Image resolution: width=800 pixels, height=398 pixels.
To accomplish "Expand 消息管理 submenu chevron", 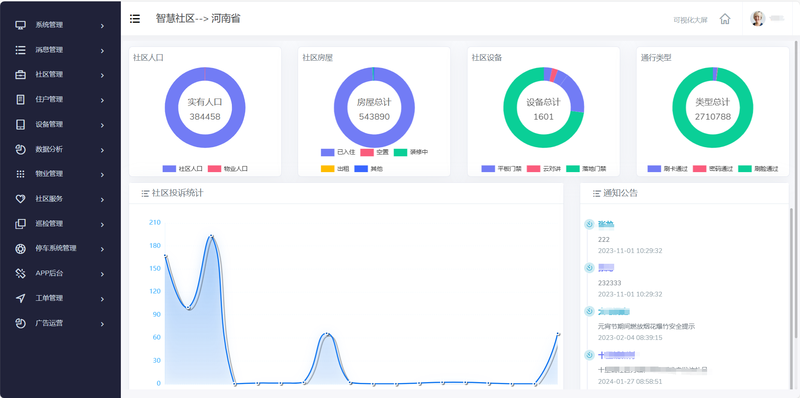I will [x=102, y=51].
